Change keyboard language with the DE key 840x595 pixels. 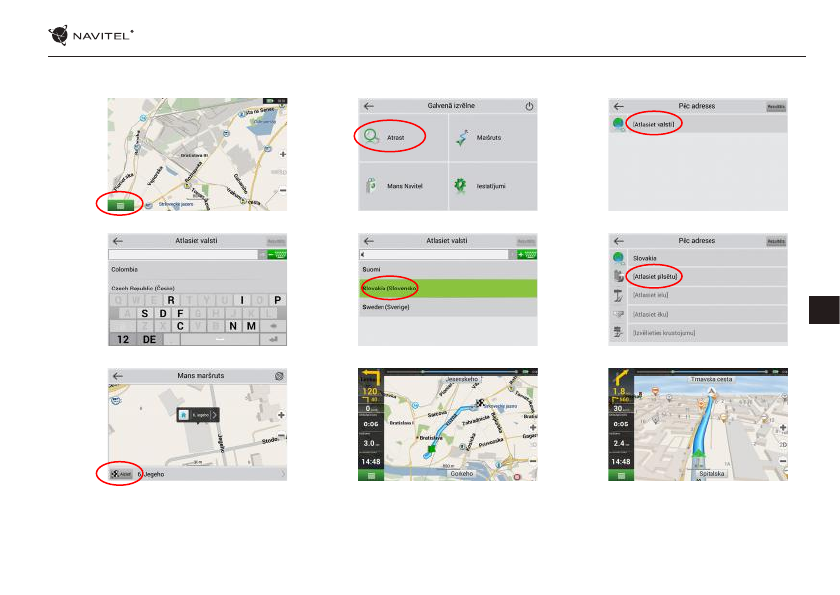coord(149,340)
